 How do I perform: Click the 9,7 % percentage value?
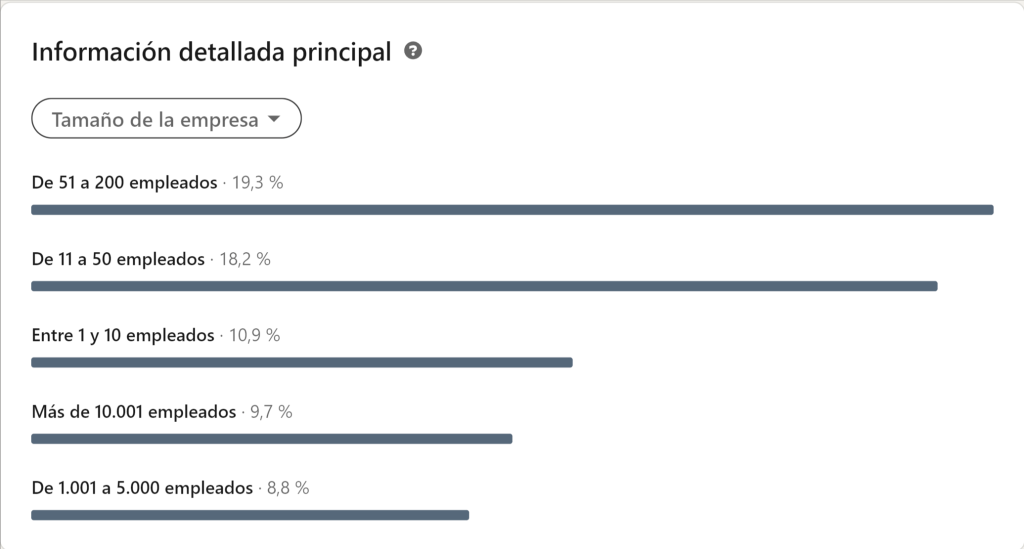click(270, 411)
